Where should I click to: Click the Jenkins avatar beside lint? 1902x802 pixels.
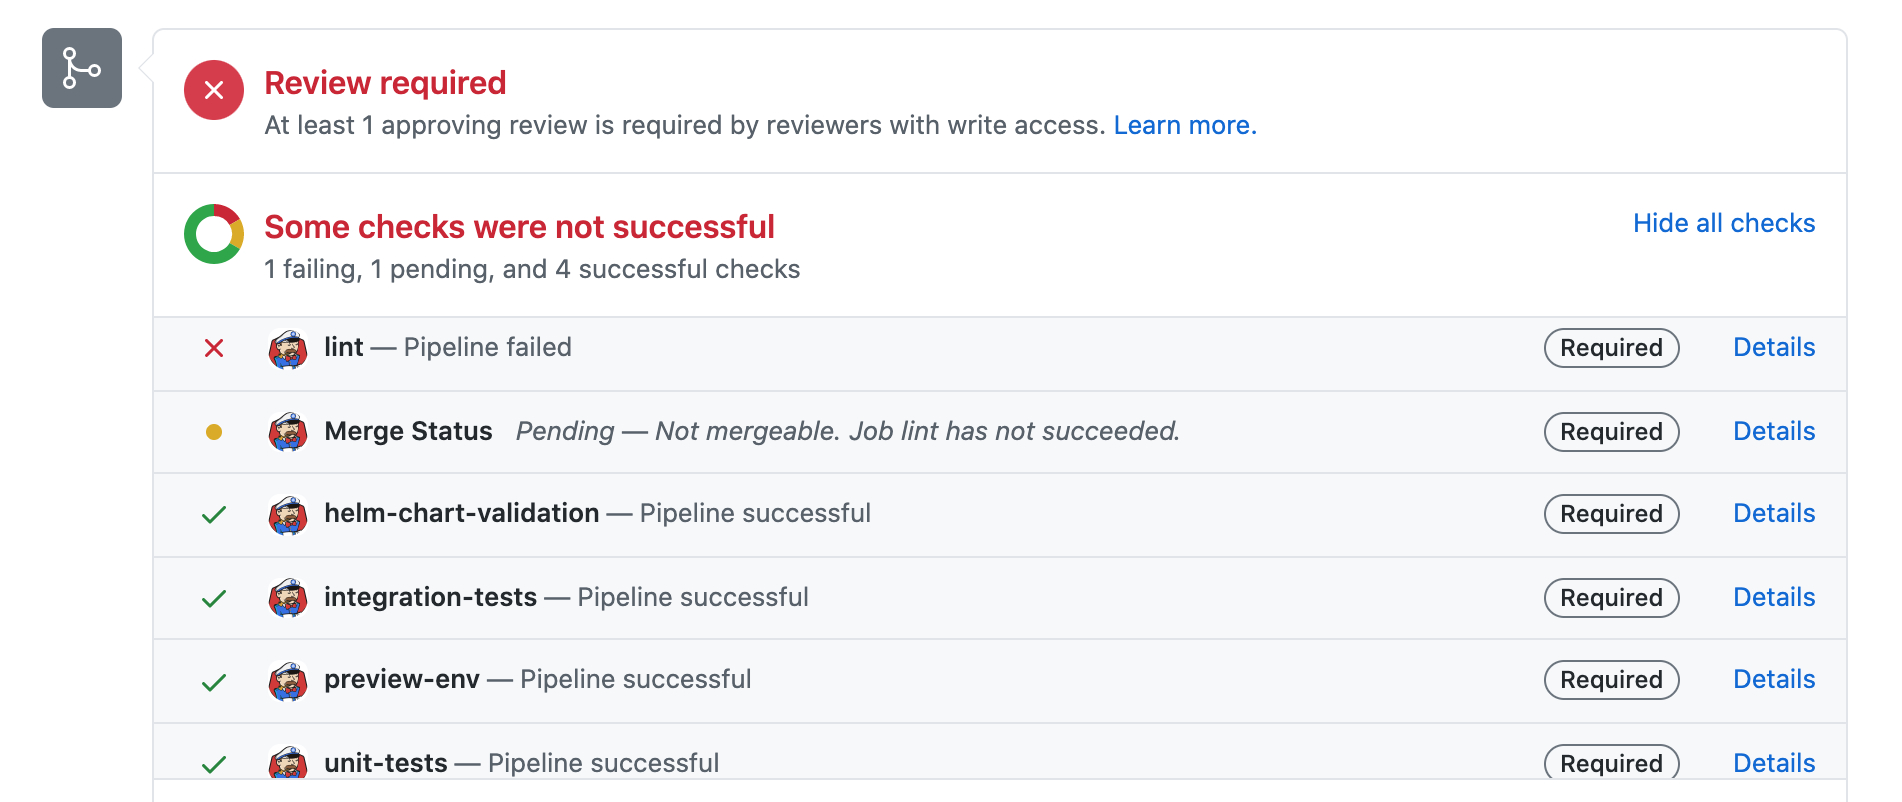pyautogui.click(x=288, y=349)
